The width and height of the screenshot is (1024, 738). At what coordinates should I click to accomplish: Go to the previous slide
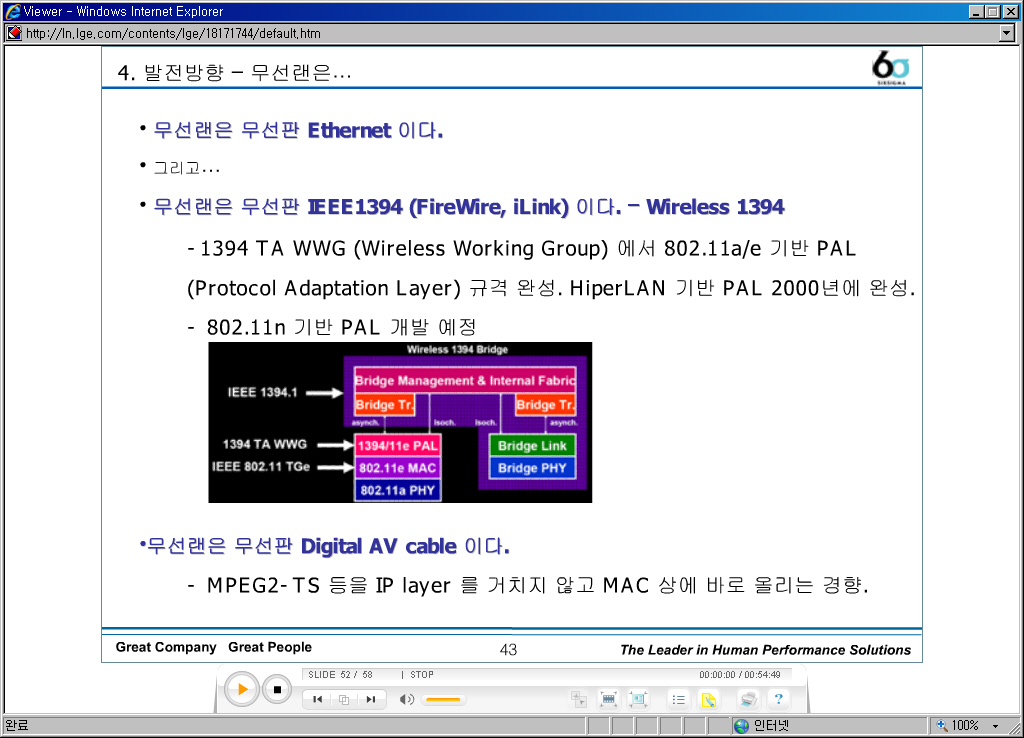point(317,699)
